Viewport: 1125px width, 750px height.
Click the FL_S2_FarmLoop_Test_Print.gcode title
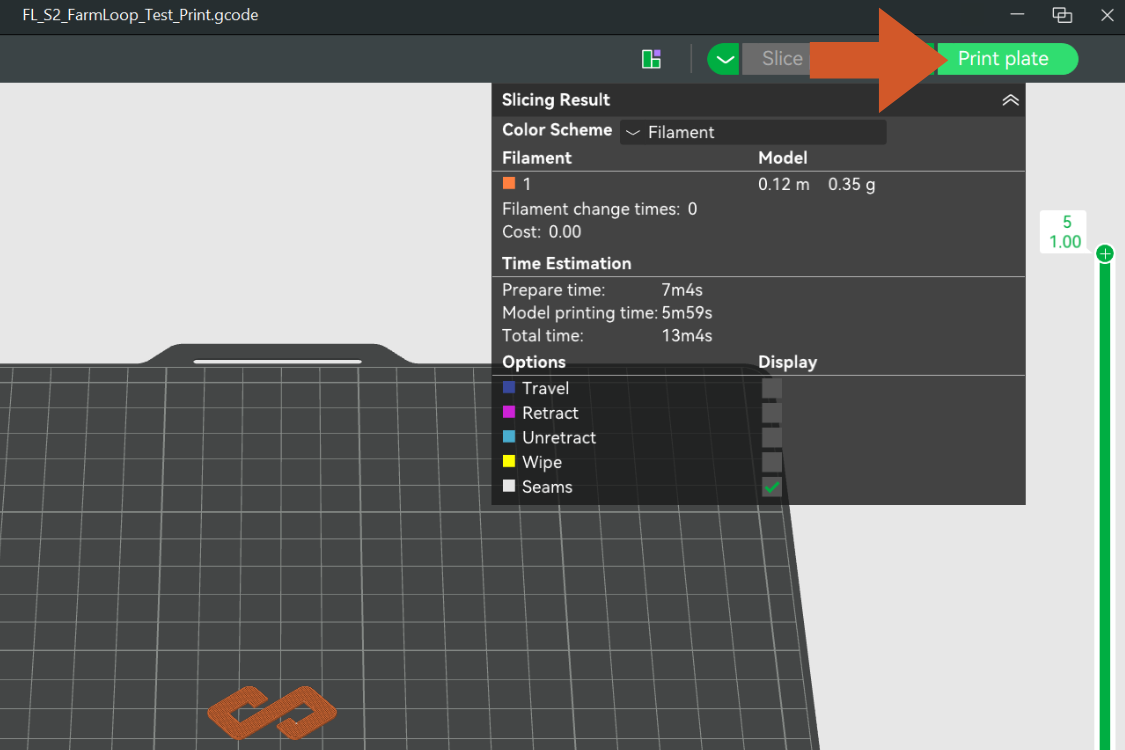(x=140, y=15)
